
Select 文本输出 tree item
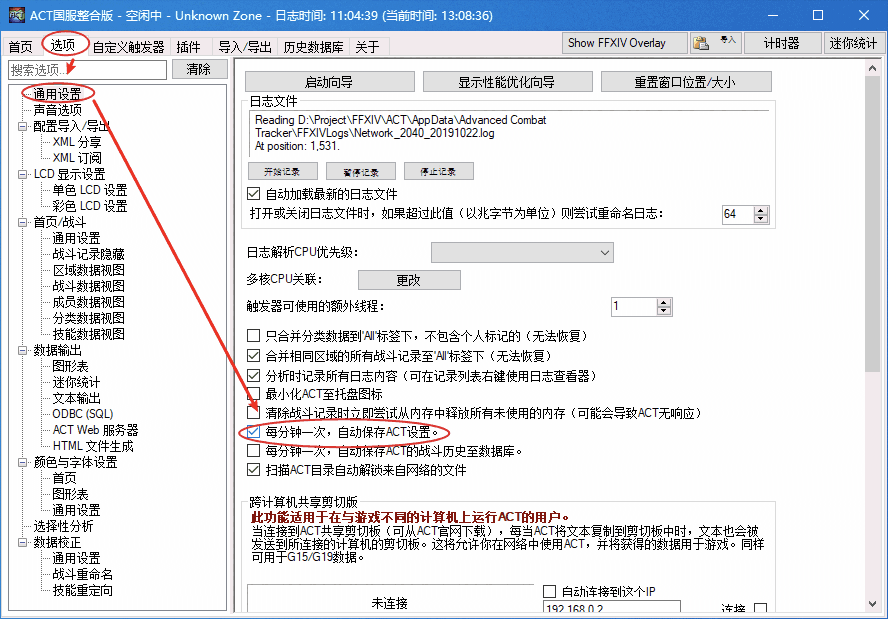pos(76,398)
